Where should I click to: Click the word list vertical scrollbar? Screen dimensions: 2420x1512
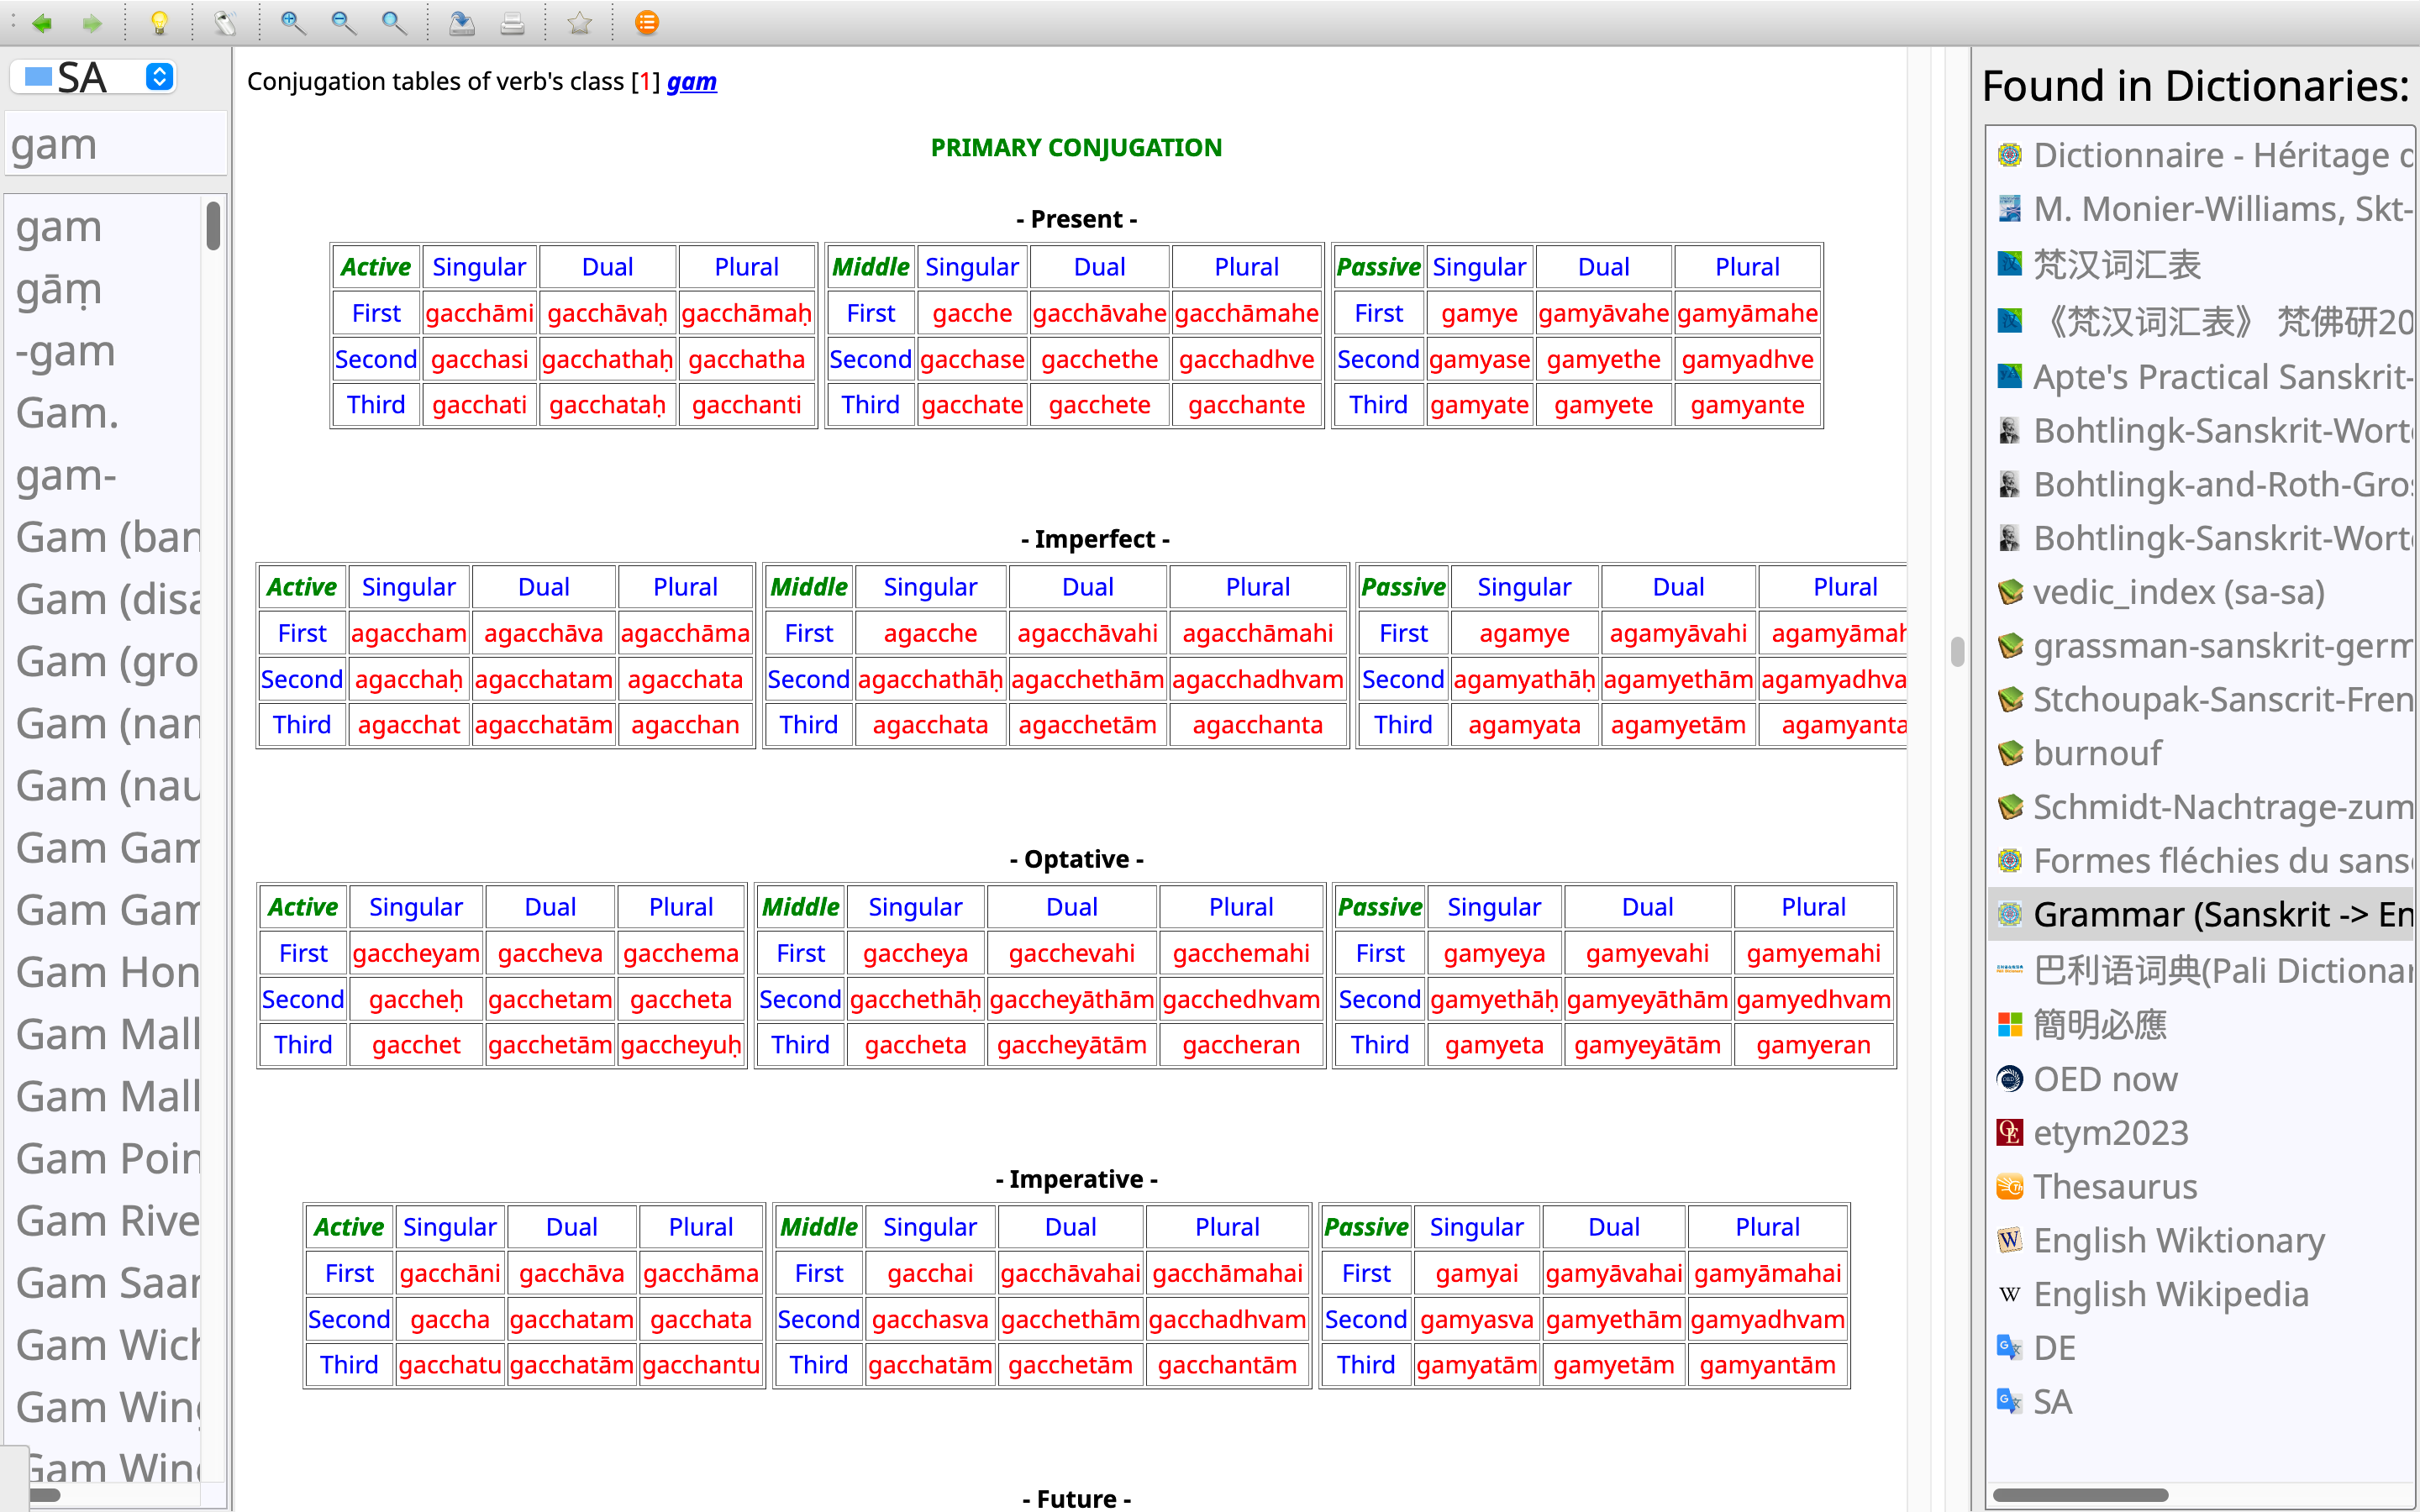(x=213, y=226)
